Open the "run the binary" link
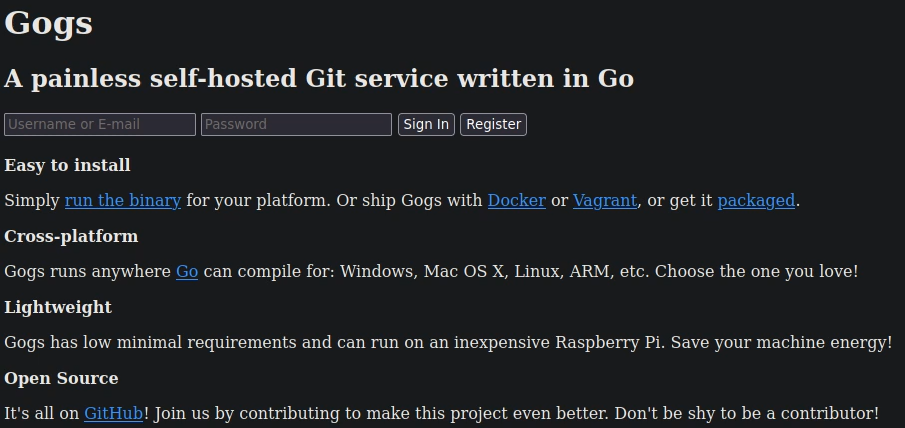905x428 pixels. (123, 200)
